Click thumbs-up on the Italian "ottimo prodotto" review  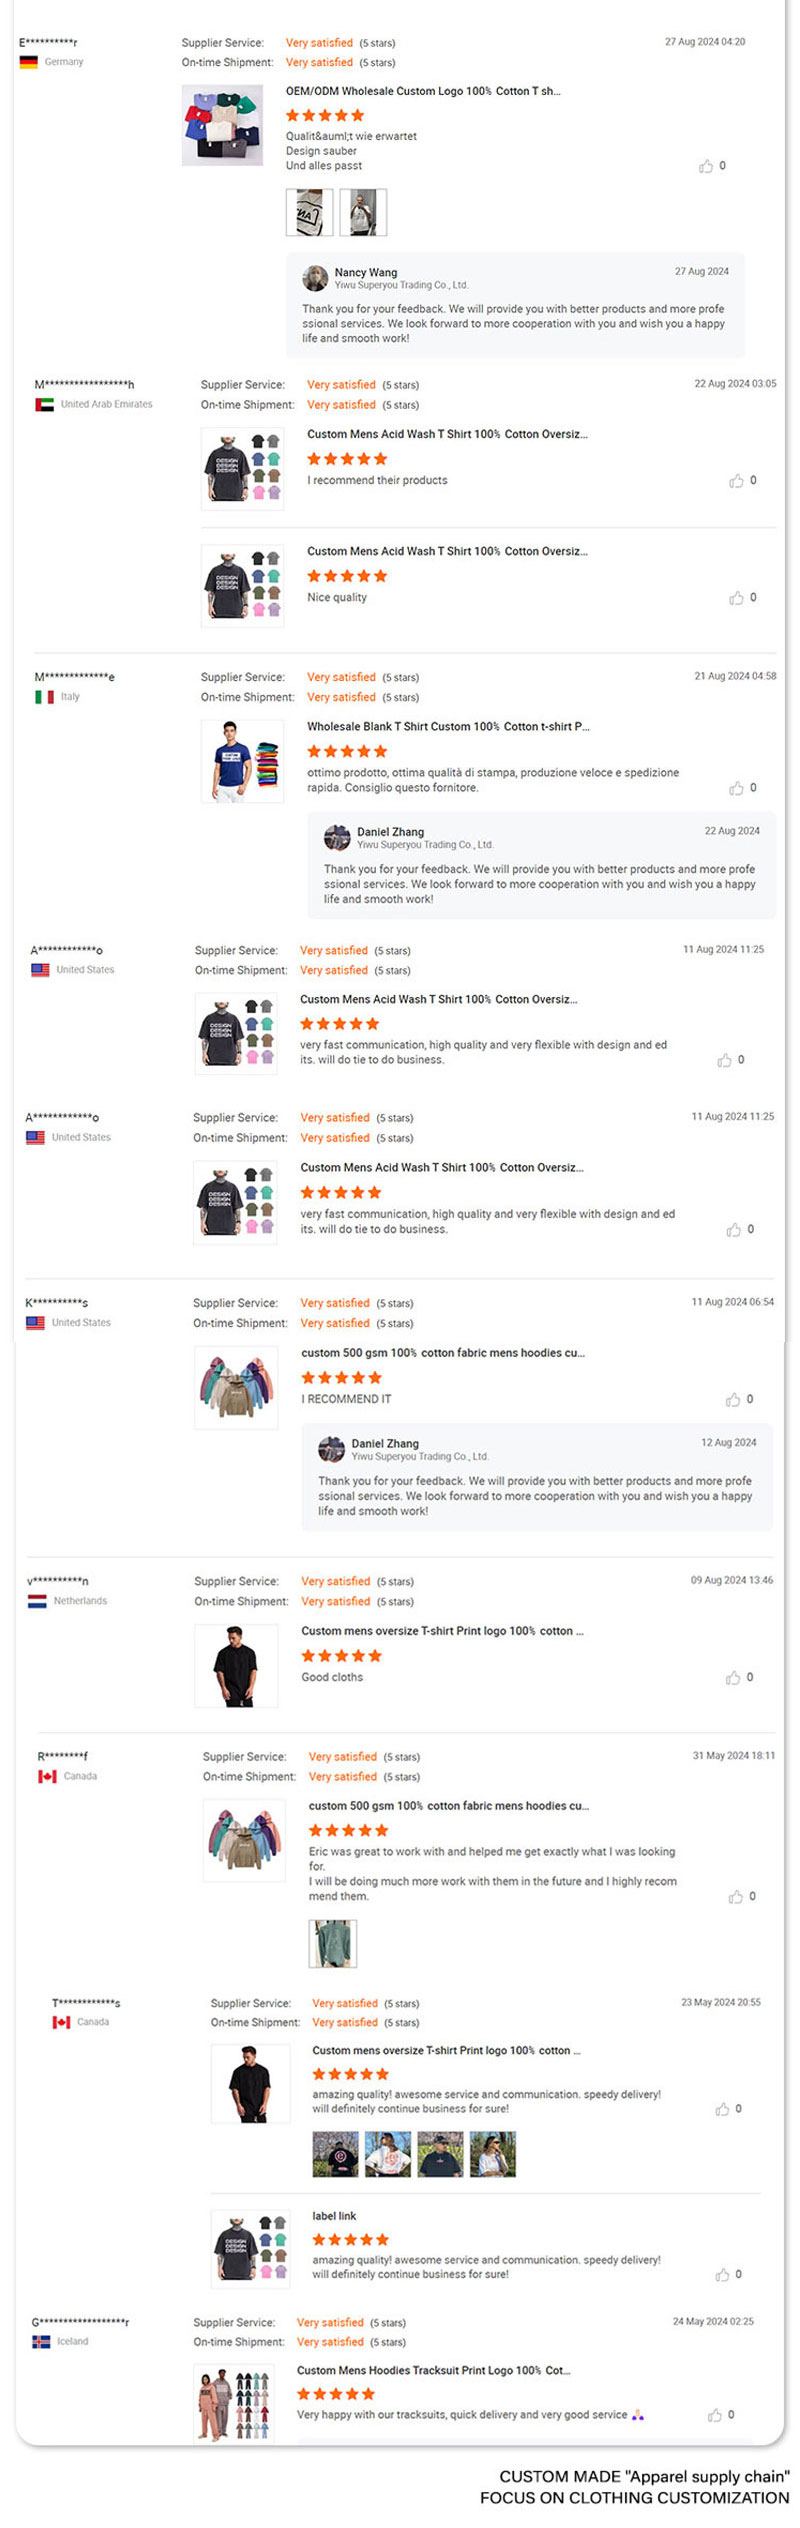(x=736, y=788)
